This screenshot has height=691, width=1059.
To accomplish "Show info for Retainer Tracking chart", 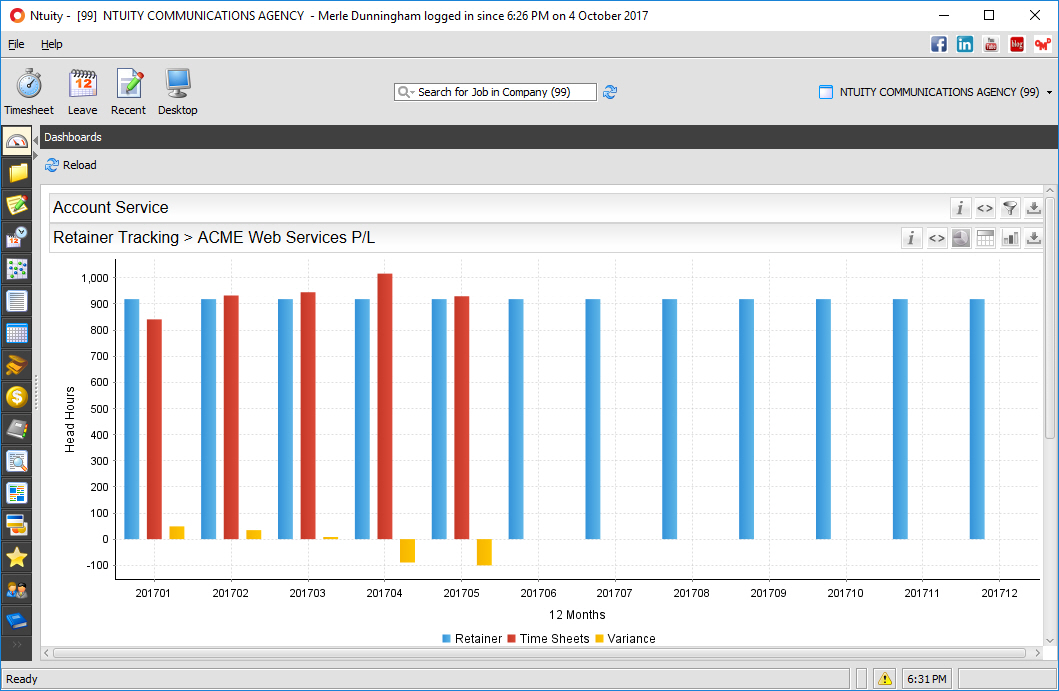I will [x=911, y=238].
